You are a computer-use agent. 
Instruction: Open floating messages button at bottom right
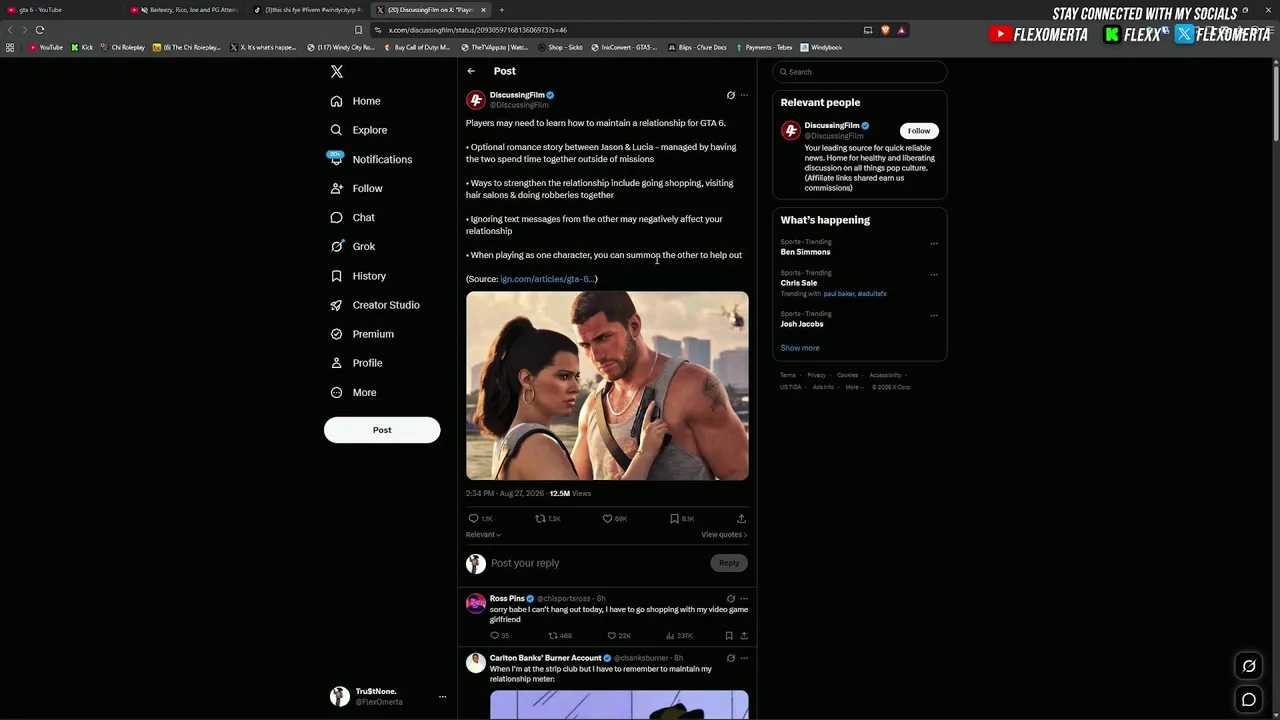pyautogui.click(x=1249, y=700)
